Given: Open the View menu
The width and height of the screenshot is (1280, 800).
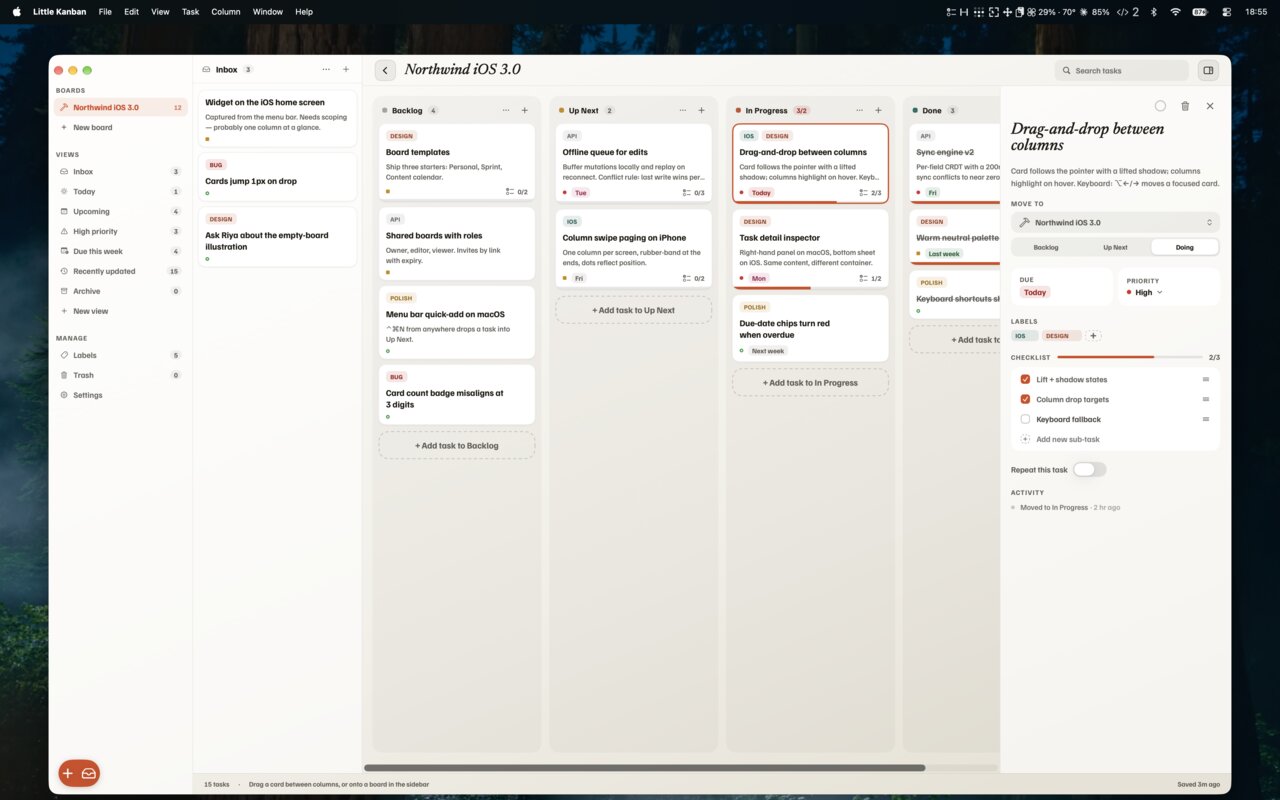Looking at the screenshot, I should click(x=160, y=12).
